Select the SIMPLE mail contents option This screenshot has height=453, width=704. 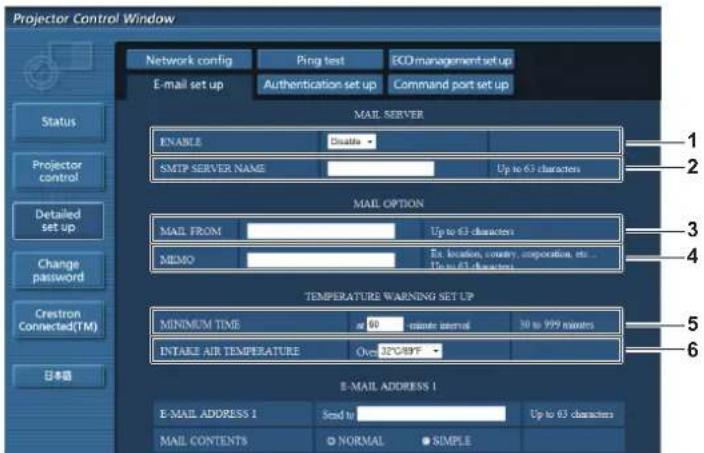[426, 441]
